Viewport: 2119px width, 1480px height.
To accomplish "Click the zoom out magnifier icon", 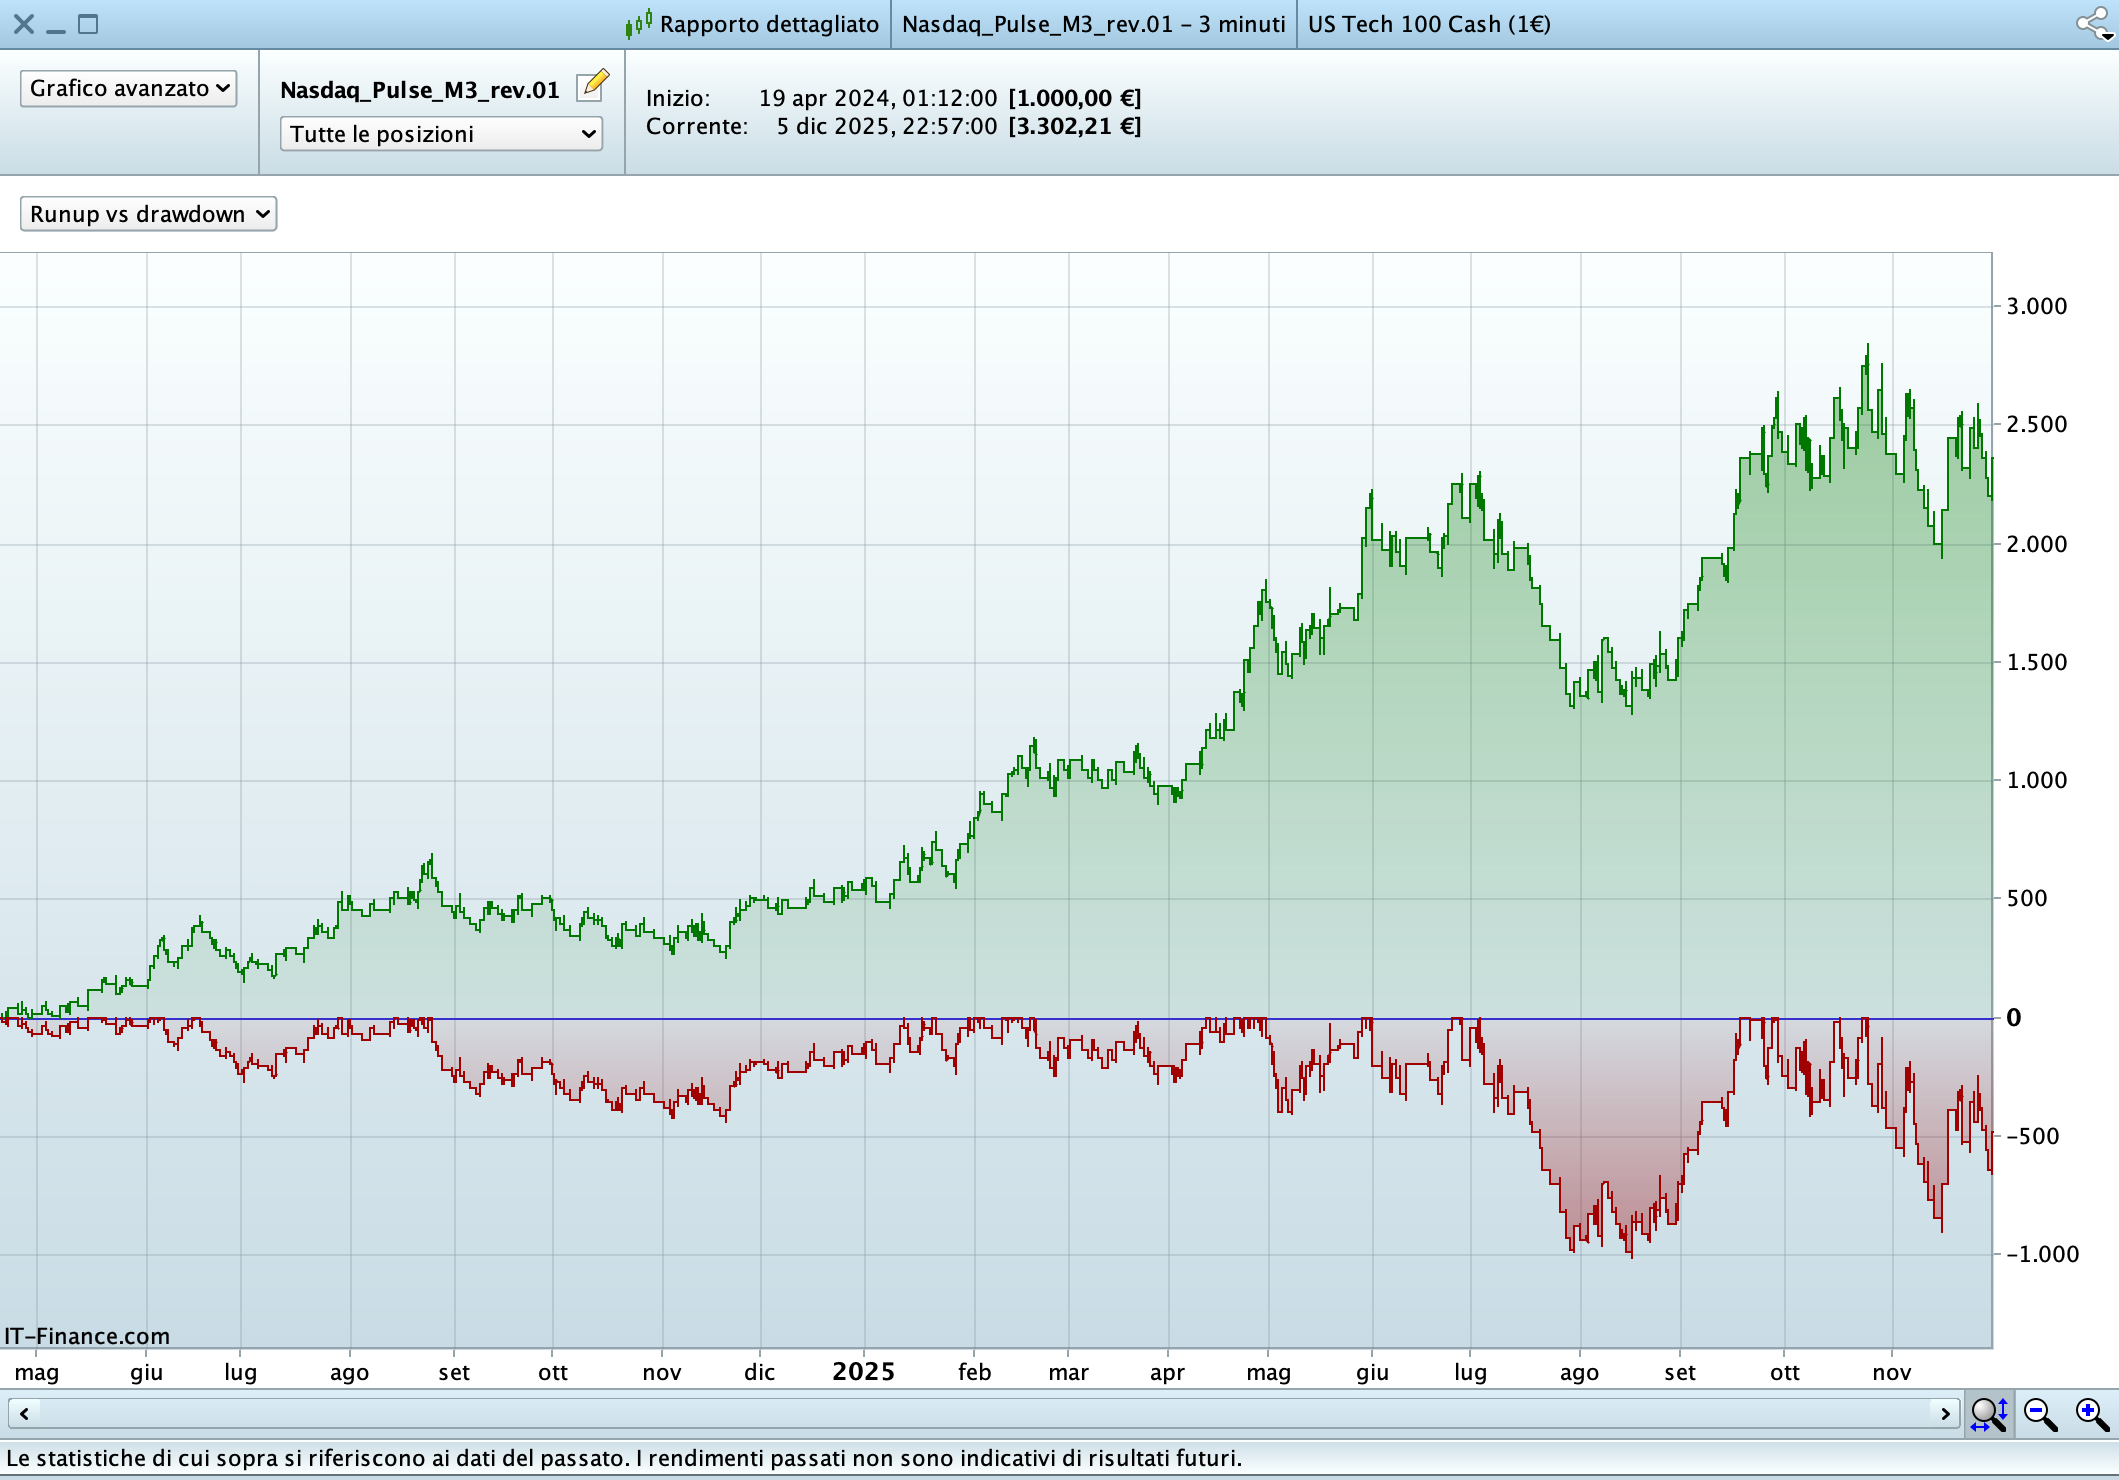I will click(x=2040, y=1414).
